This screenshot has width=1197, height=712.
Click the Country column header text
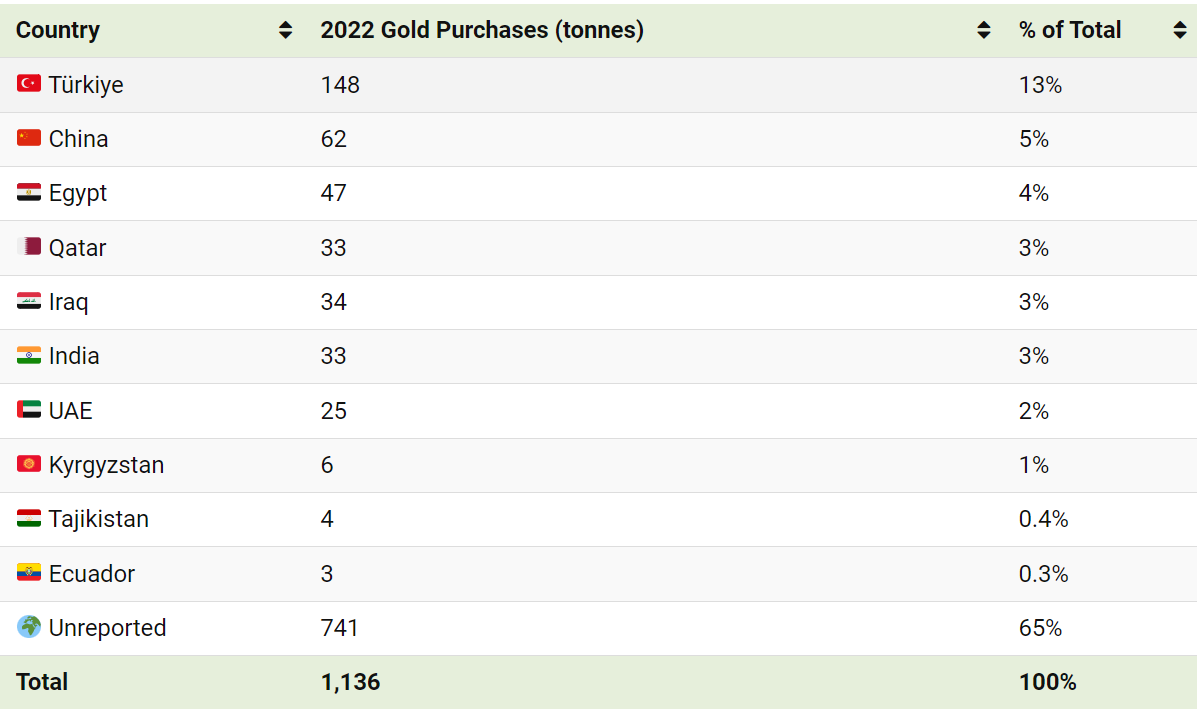point(58,30)
